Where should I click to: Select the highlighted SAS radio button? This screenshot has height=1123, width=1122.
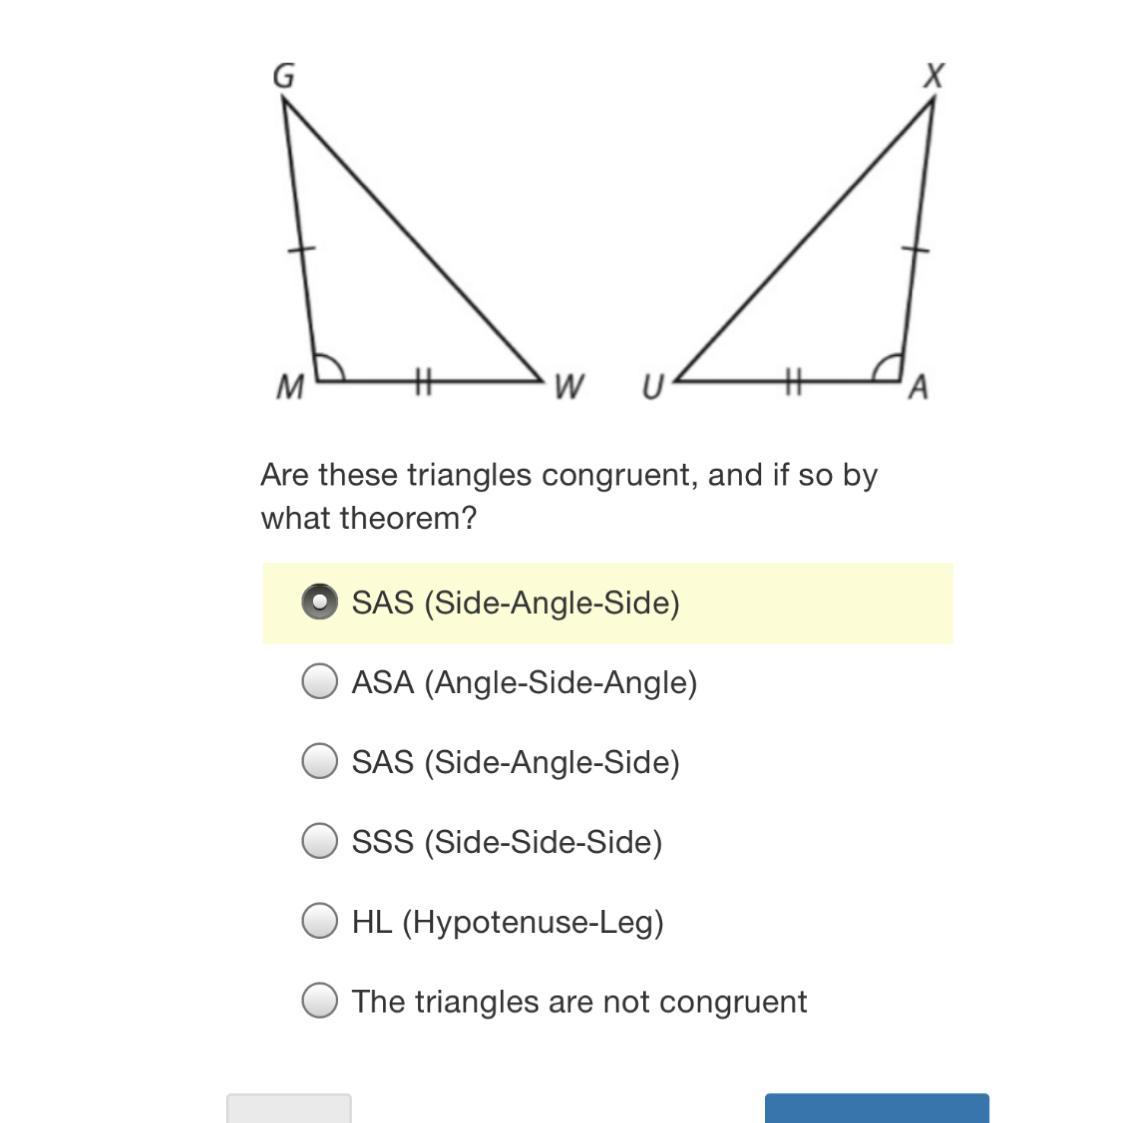coord(319,602)
